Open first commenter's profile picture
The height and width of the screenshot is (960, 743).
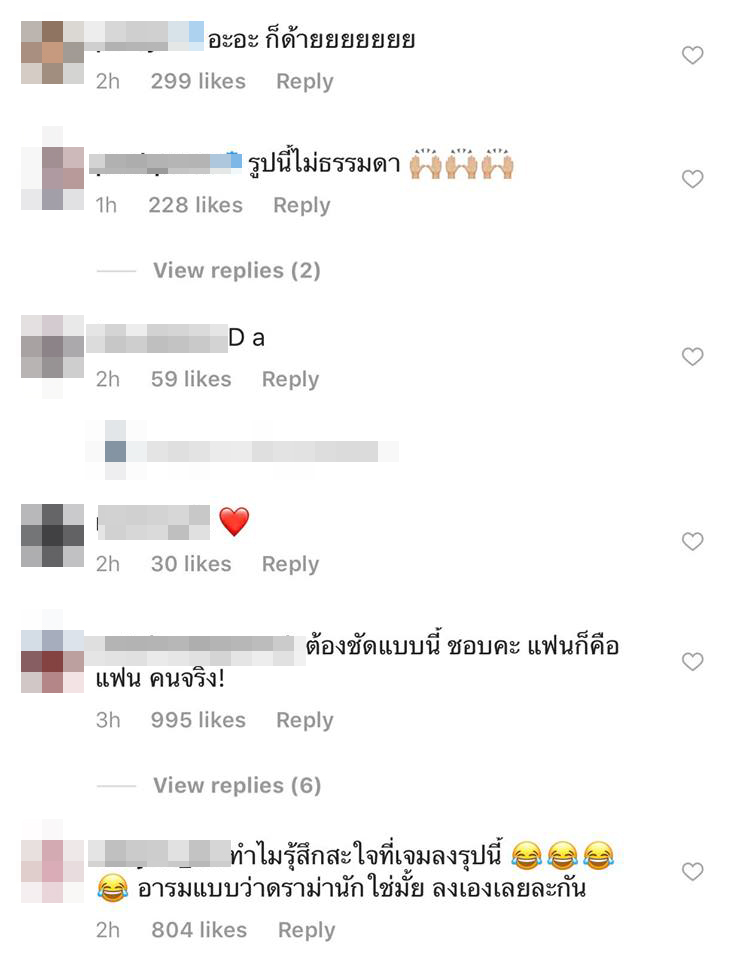coord(53,53)
